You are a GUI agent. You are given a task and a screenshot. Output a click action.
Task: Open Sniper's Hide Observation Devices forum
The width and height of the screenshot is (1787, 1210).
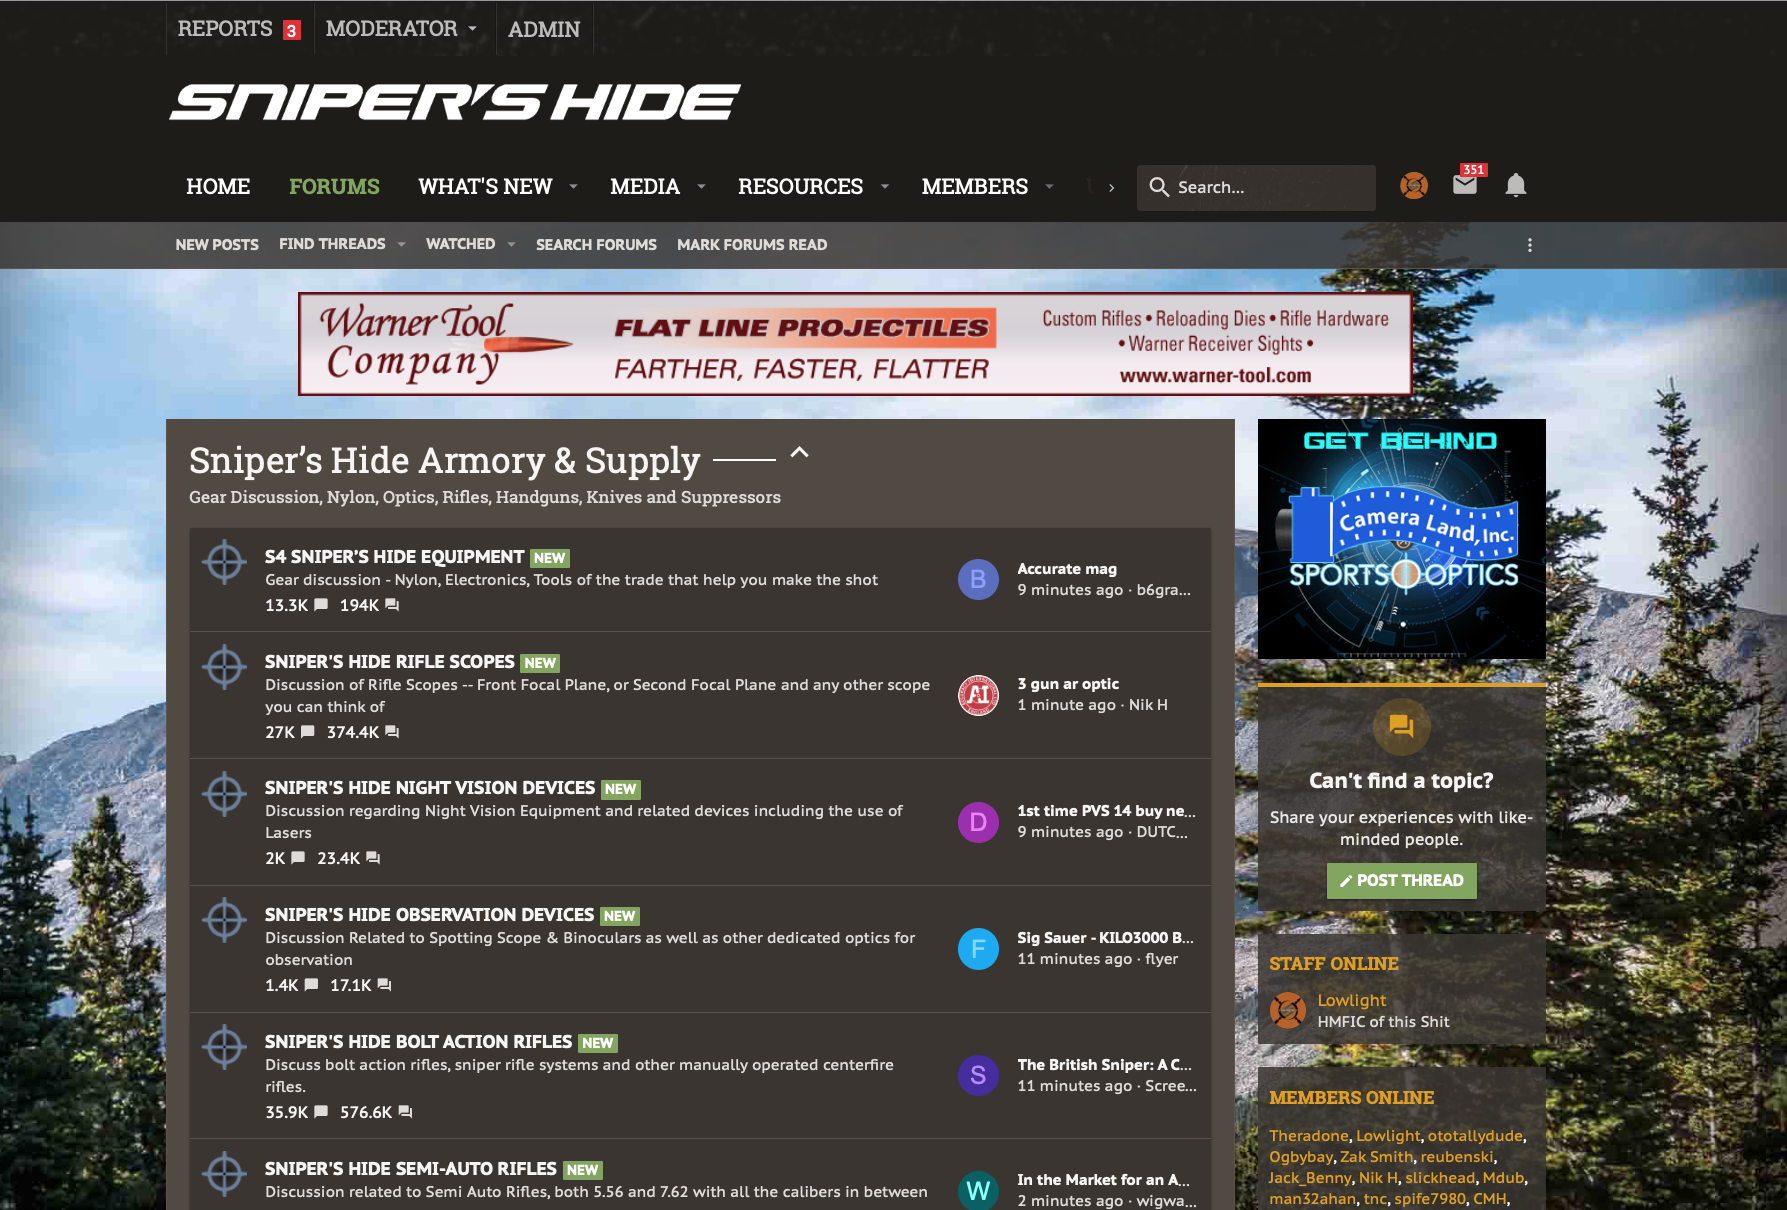[x=429, y=915]
